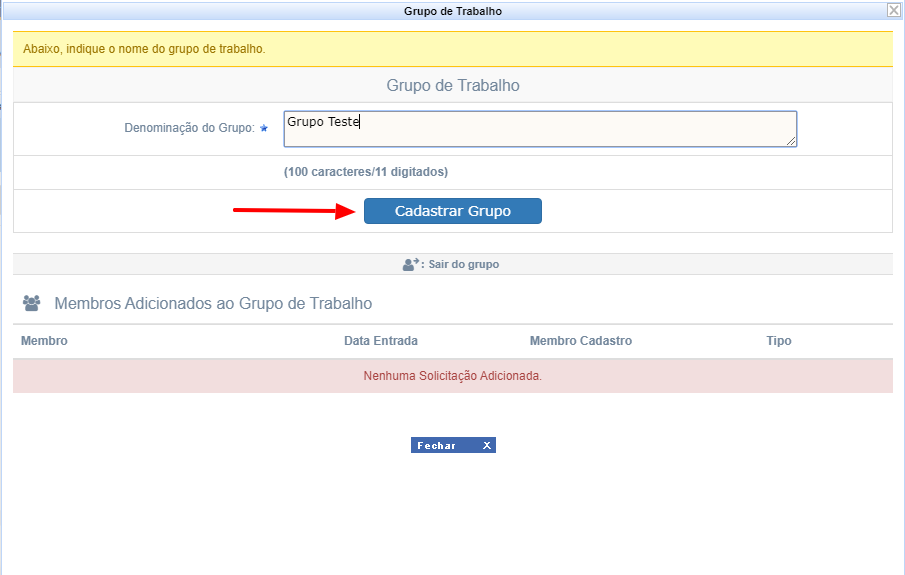Click the Data Entrada column header
This screenshot has width=905, height=575.
point(381,341)
